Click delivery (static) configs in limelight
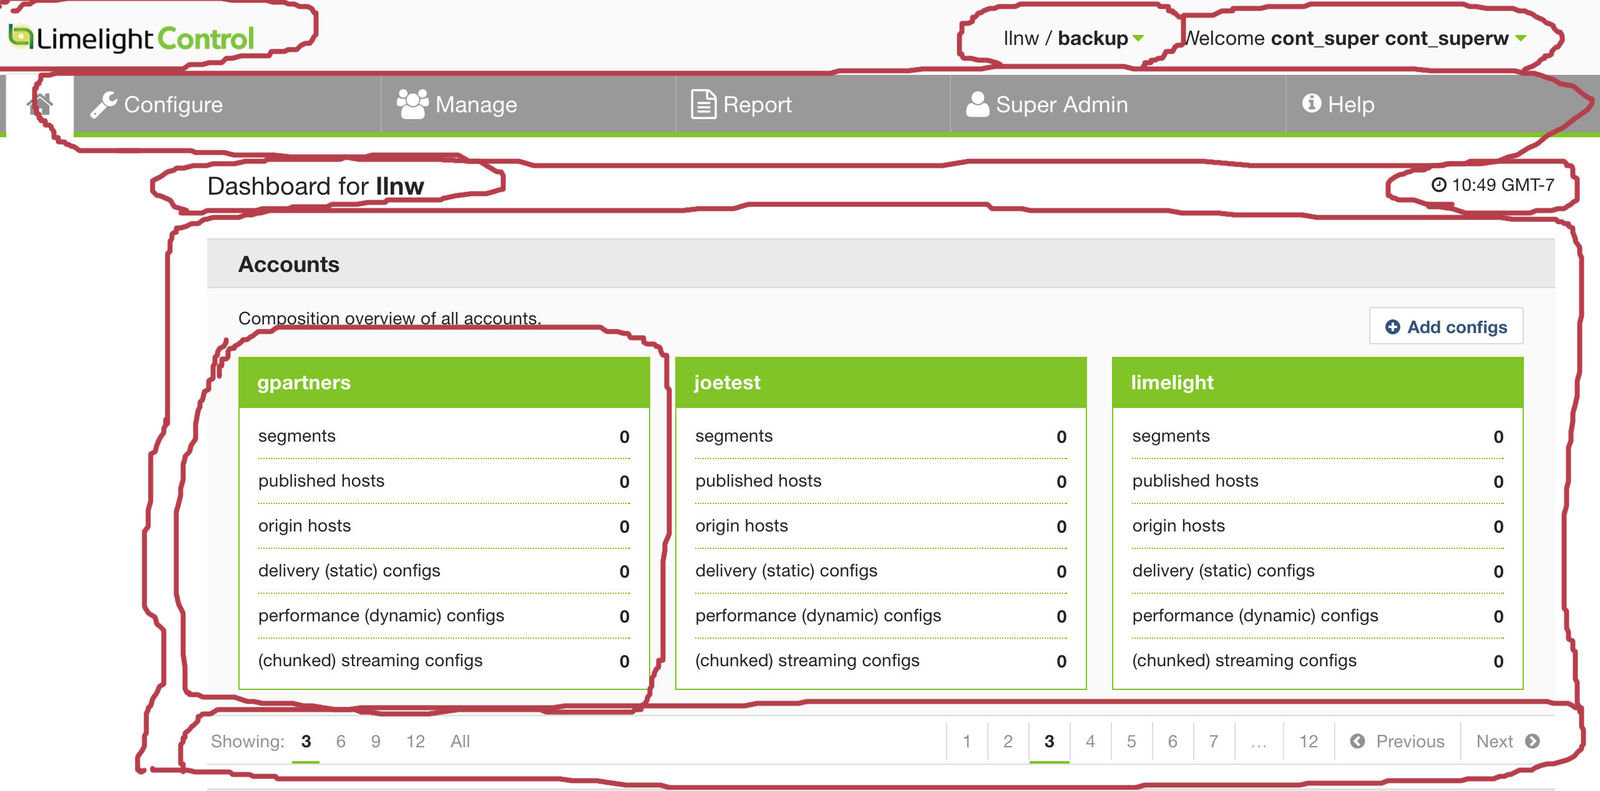1600x791 pixels. click(1318, 571)
